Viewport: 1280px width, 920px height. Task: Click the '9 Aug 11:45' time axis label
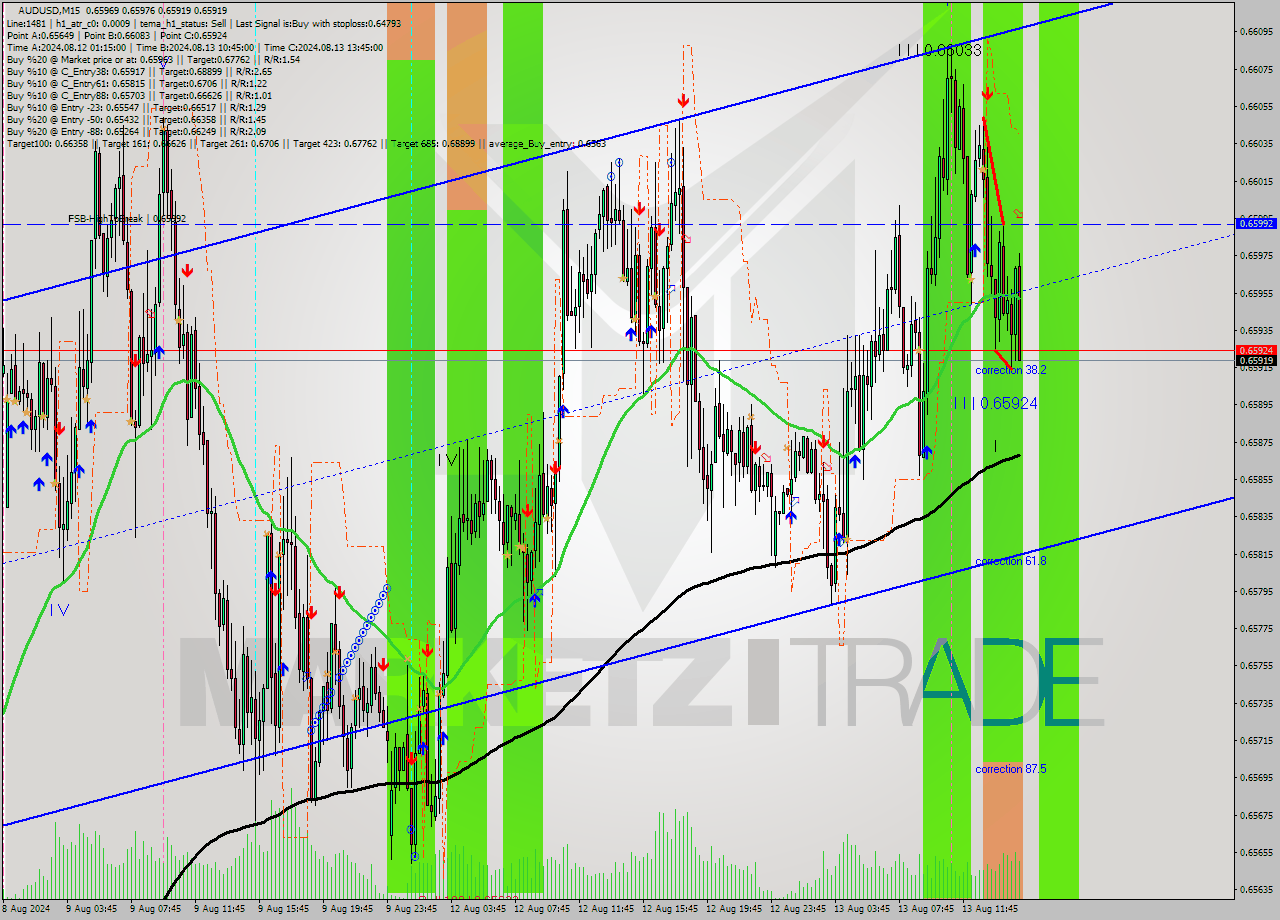(220, 909)
